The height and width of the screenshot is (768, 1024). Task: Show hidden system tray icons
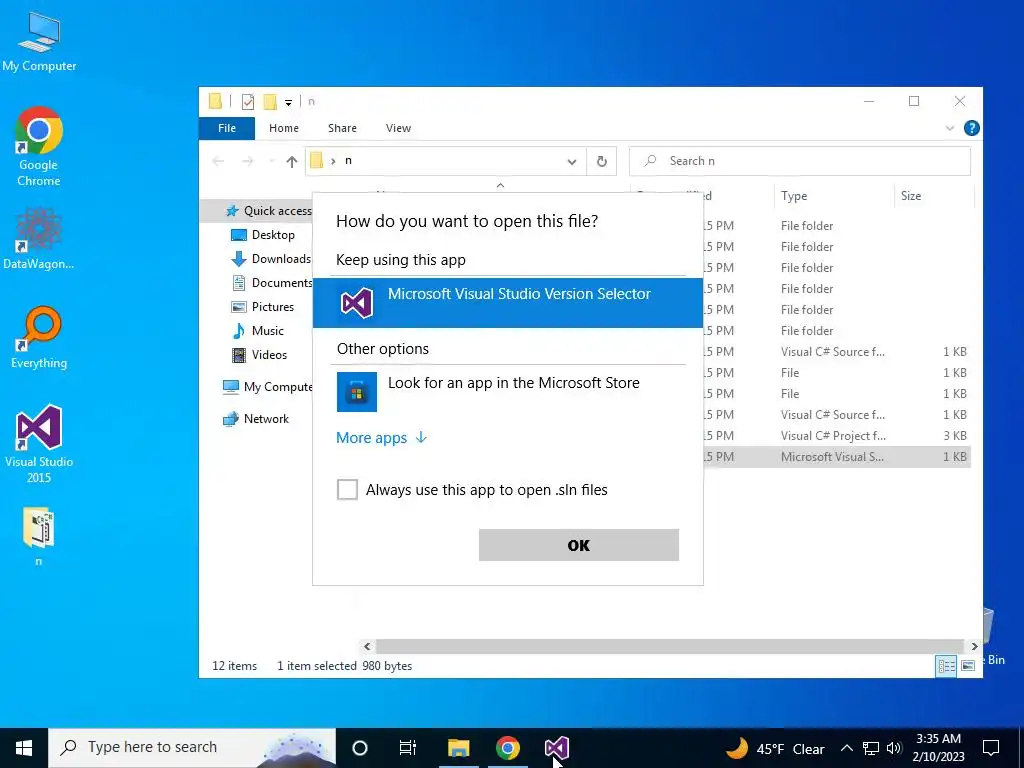pos(846,748)
